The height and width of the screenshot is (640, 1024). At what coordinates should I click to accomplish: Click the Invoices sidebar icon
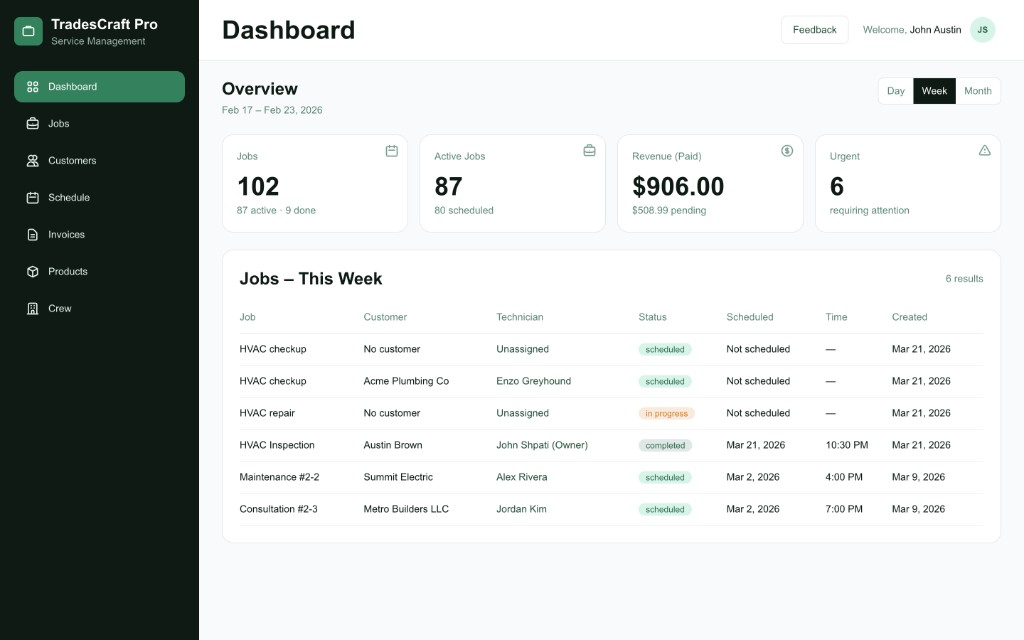coord(30,234)
